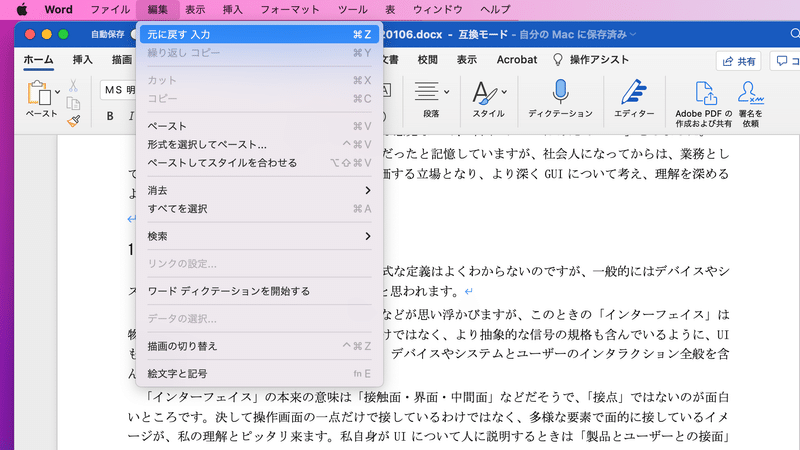Screen dimensions: 800x450
Task: Open the ウィンドウ menu
Action: (x=438, y=9)
